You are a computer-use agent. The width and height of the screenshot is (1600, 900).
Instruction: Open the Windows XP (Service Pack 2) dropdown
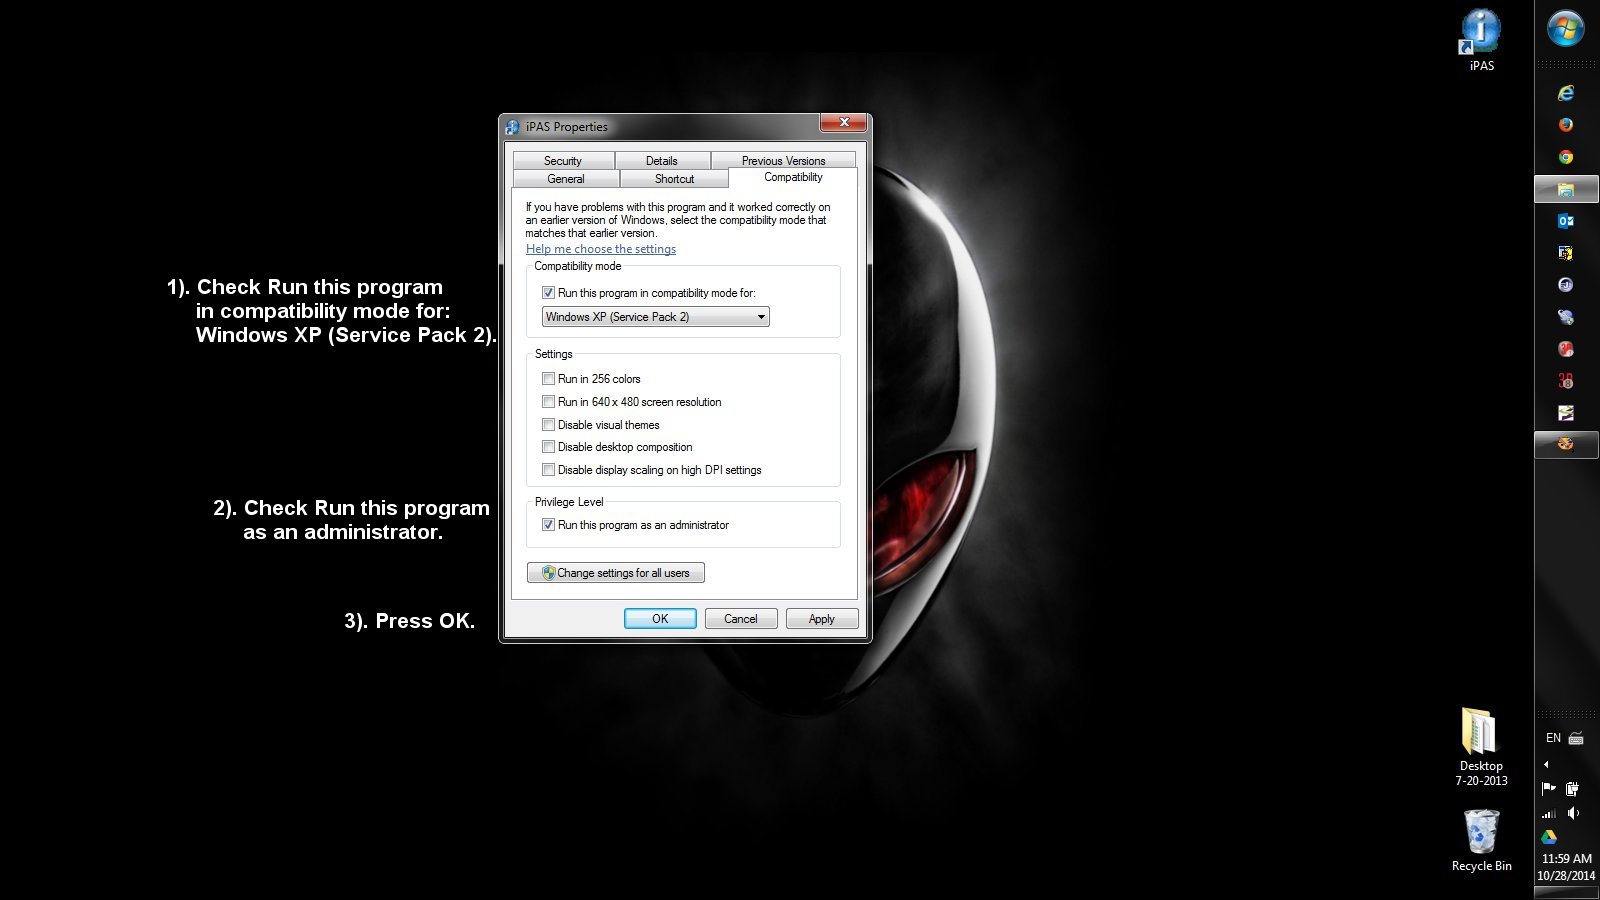point(655,317)
